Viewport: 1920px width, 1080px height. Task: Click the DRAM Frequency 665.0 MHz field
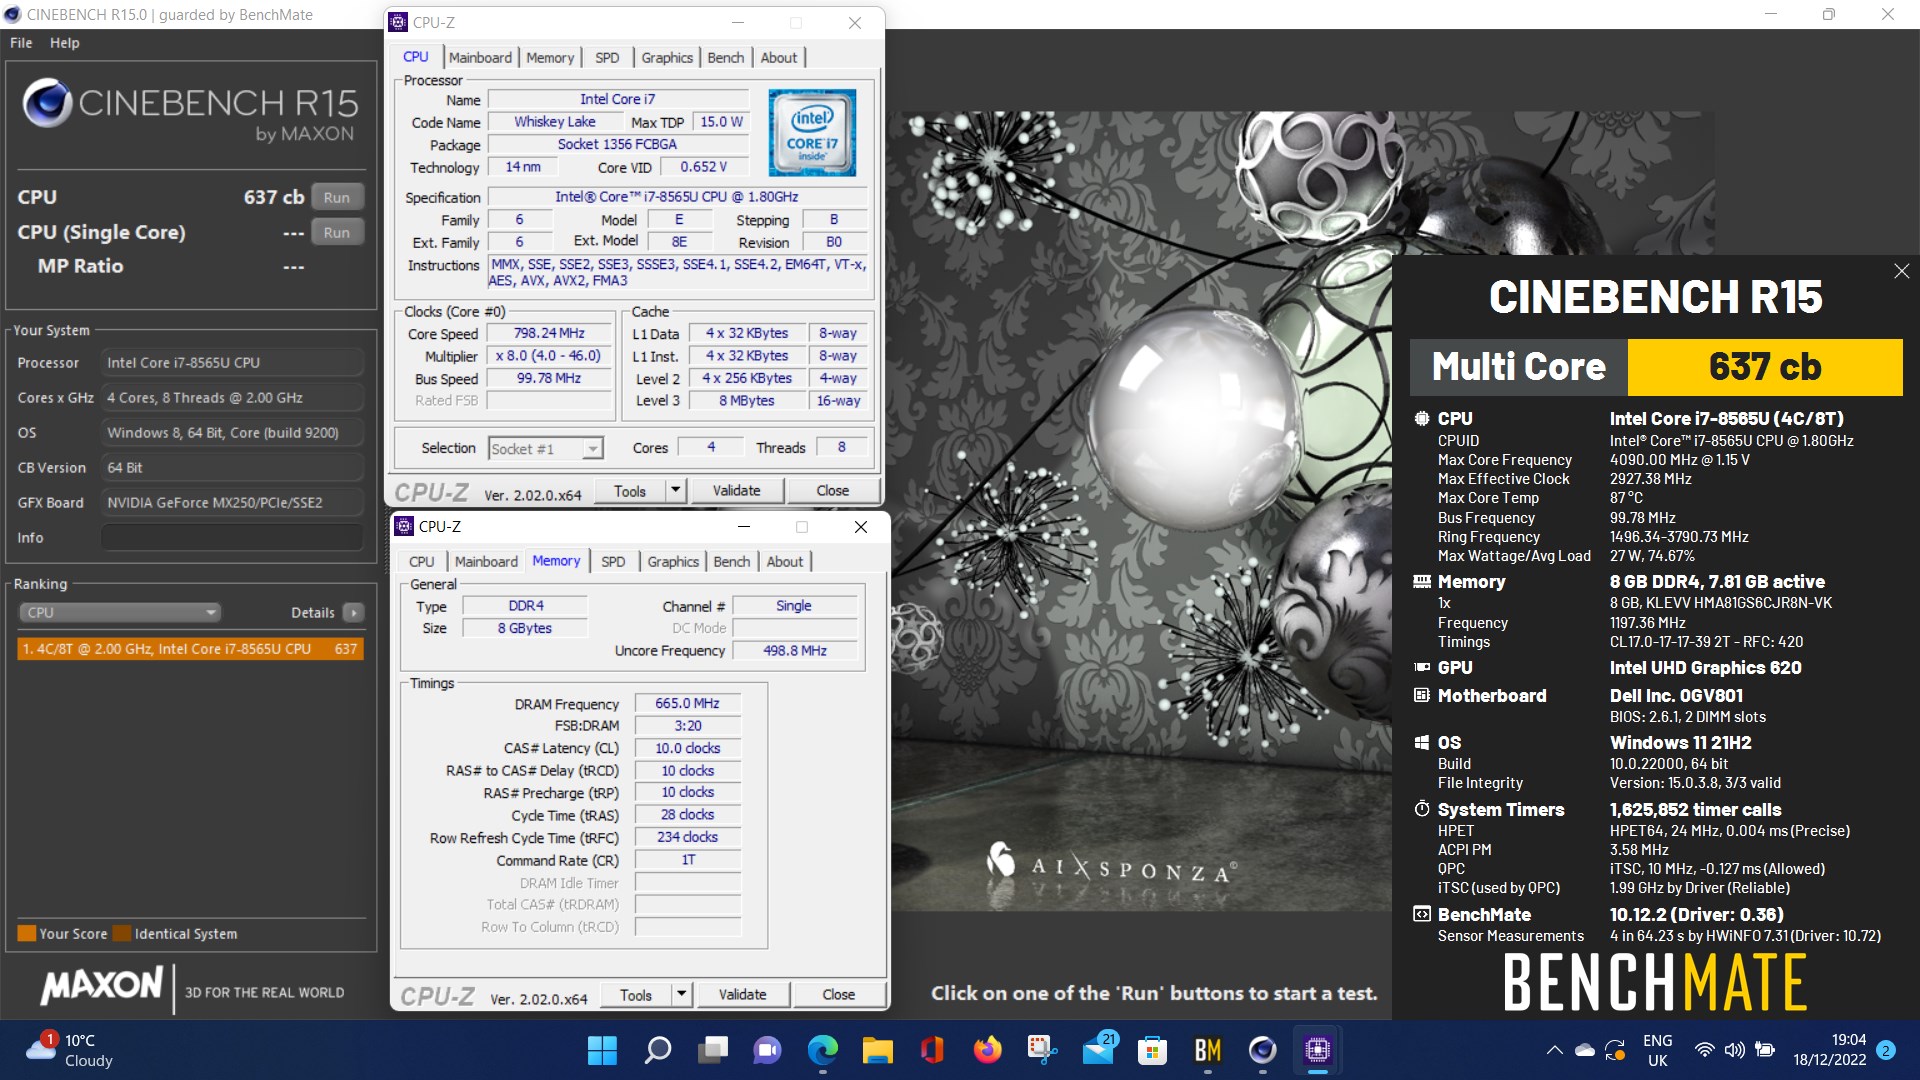coord(688,704)
